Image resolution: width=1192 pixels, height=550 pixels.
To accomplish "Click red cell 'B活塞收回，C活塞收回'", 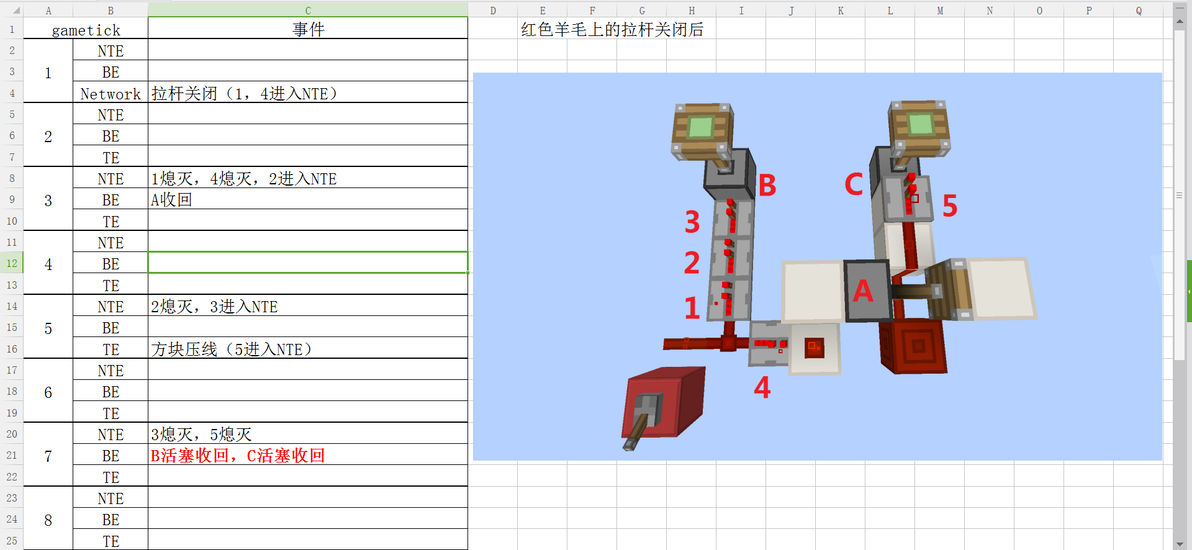I will click(308, 455).
